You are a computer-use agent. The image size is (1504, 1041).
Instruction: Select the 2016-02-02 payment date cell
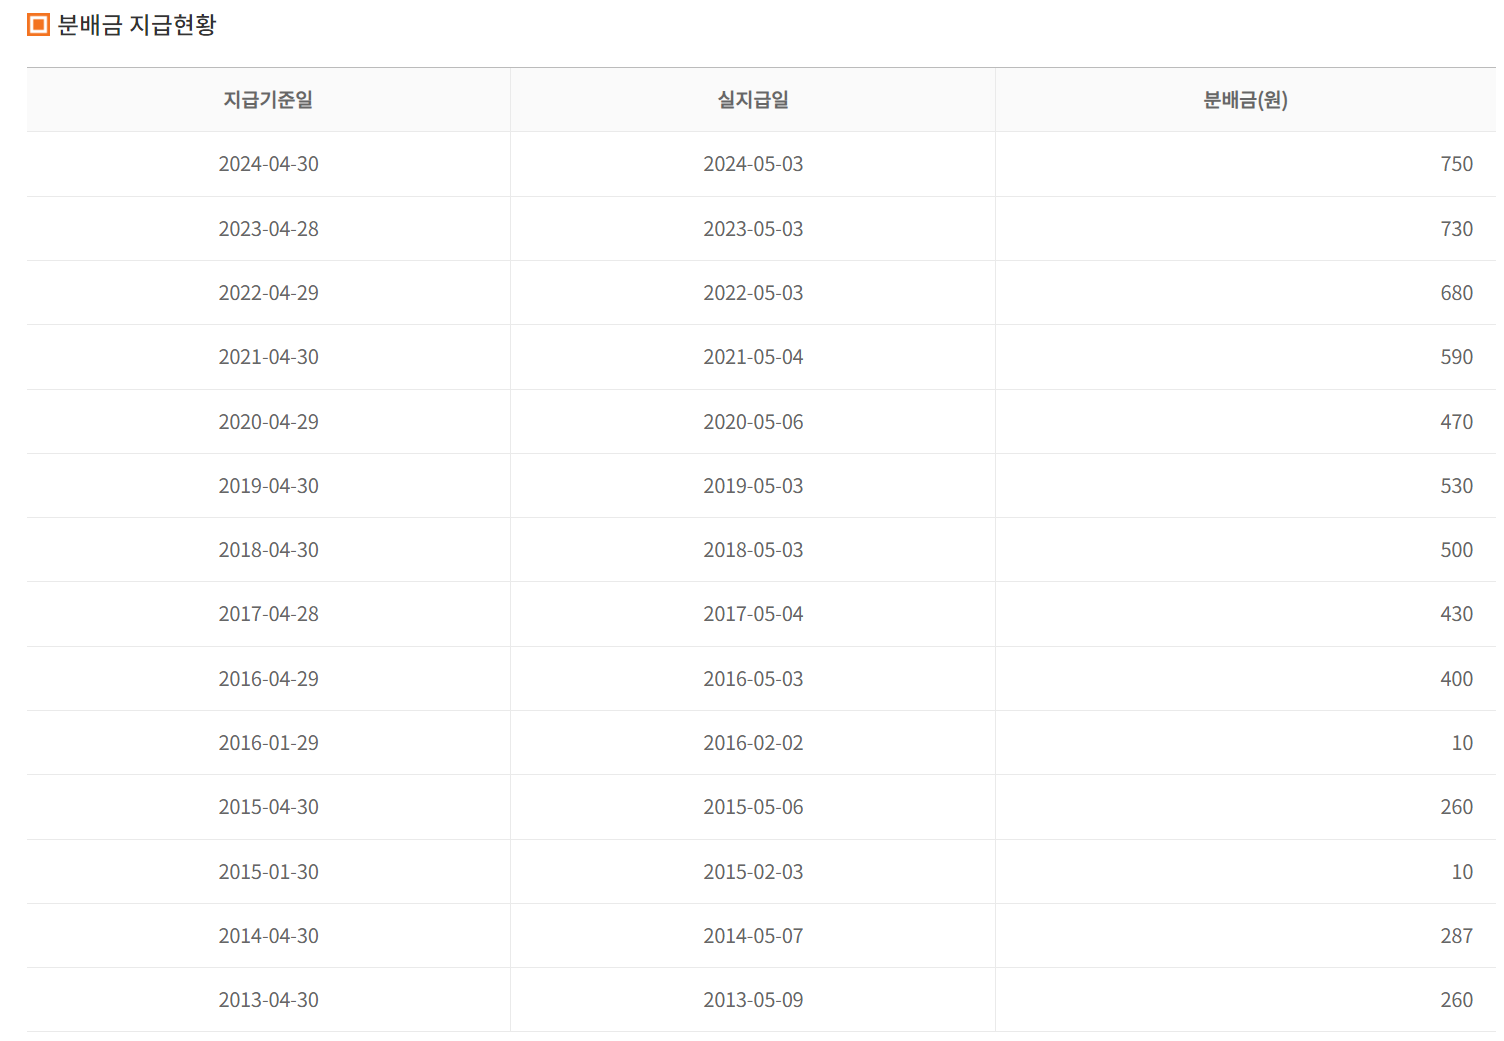pyautogui.click(x=753, y=743)
